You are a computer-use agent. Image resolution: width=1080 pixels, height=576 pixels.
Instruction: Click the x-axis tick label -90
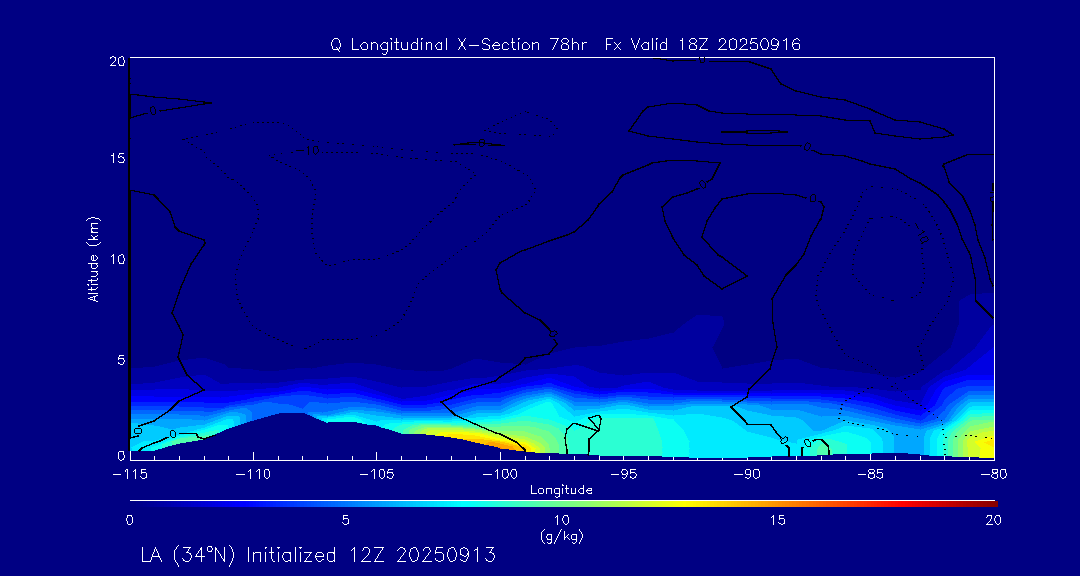click(747, 475)
